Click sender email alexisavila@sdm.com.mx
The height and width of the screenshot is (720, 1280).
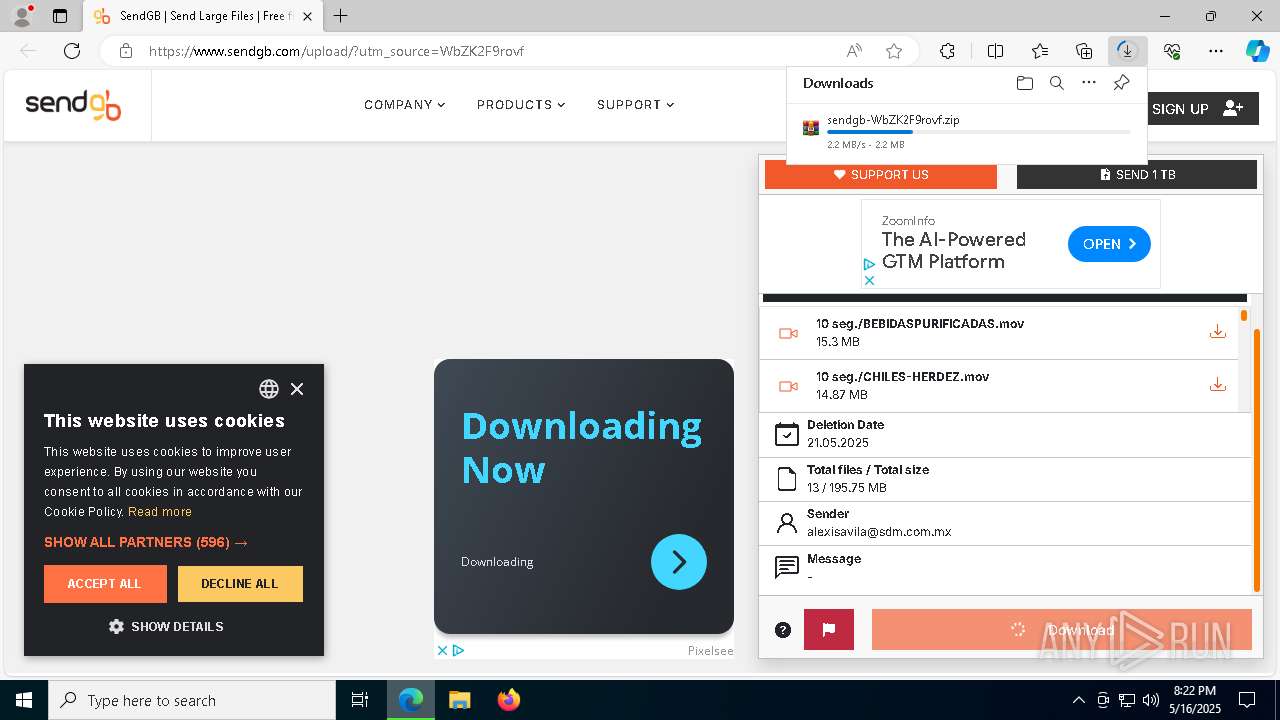click(879, 532)
